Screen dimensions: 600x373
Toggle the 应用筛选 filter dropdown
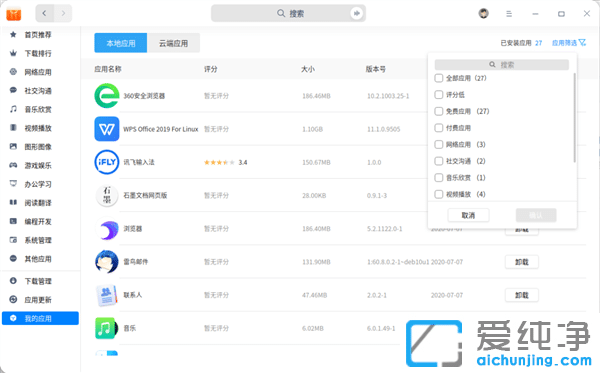569,43
